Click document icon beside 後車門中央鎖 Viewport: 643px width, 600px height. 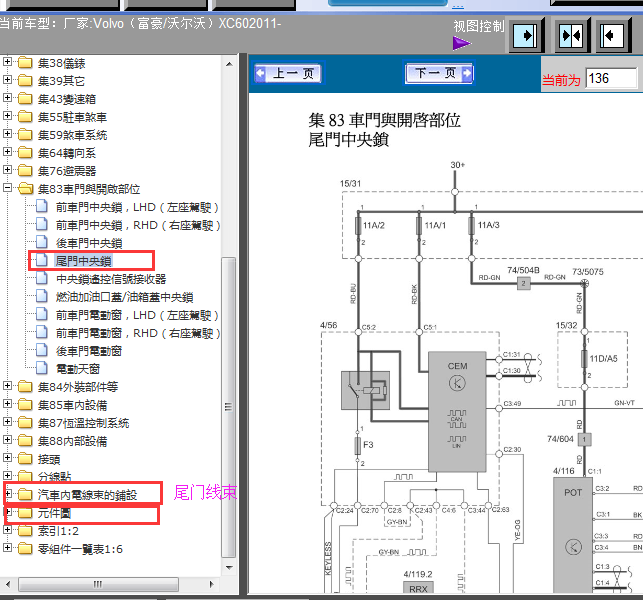point(41,242)
